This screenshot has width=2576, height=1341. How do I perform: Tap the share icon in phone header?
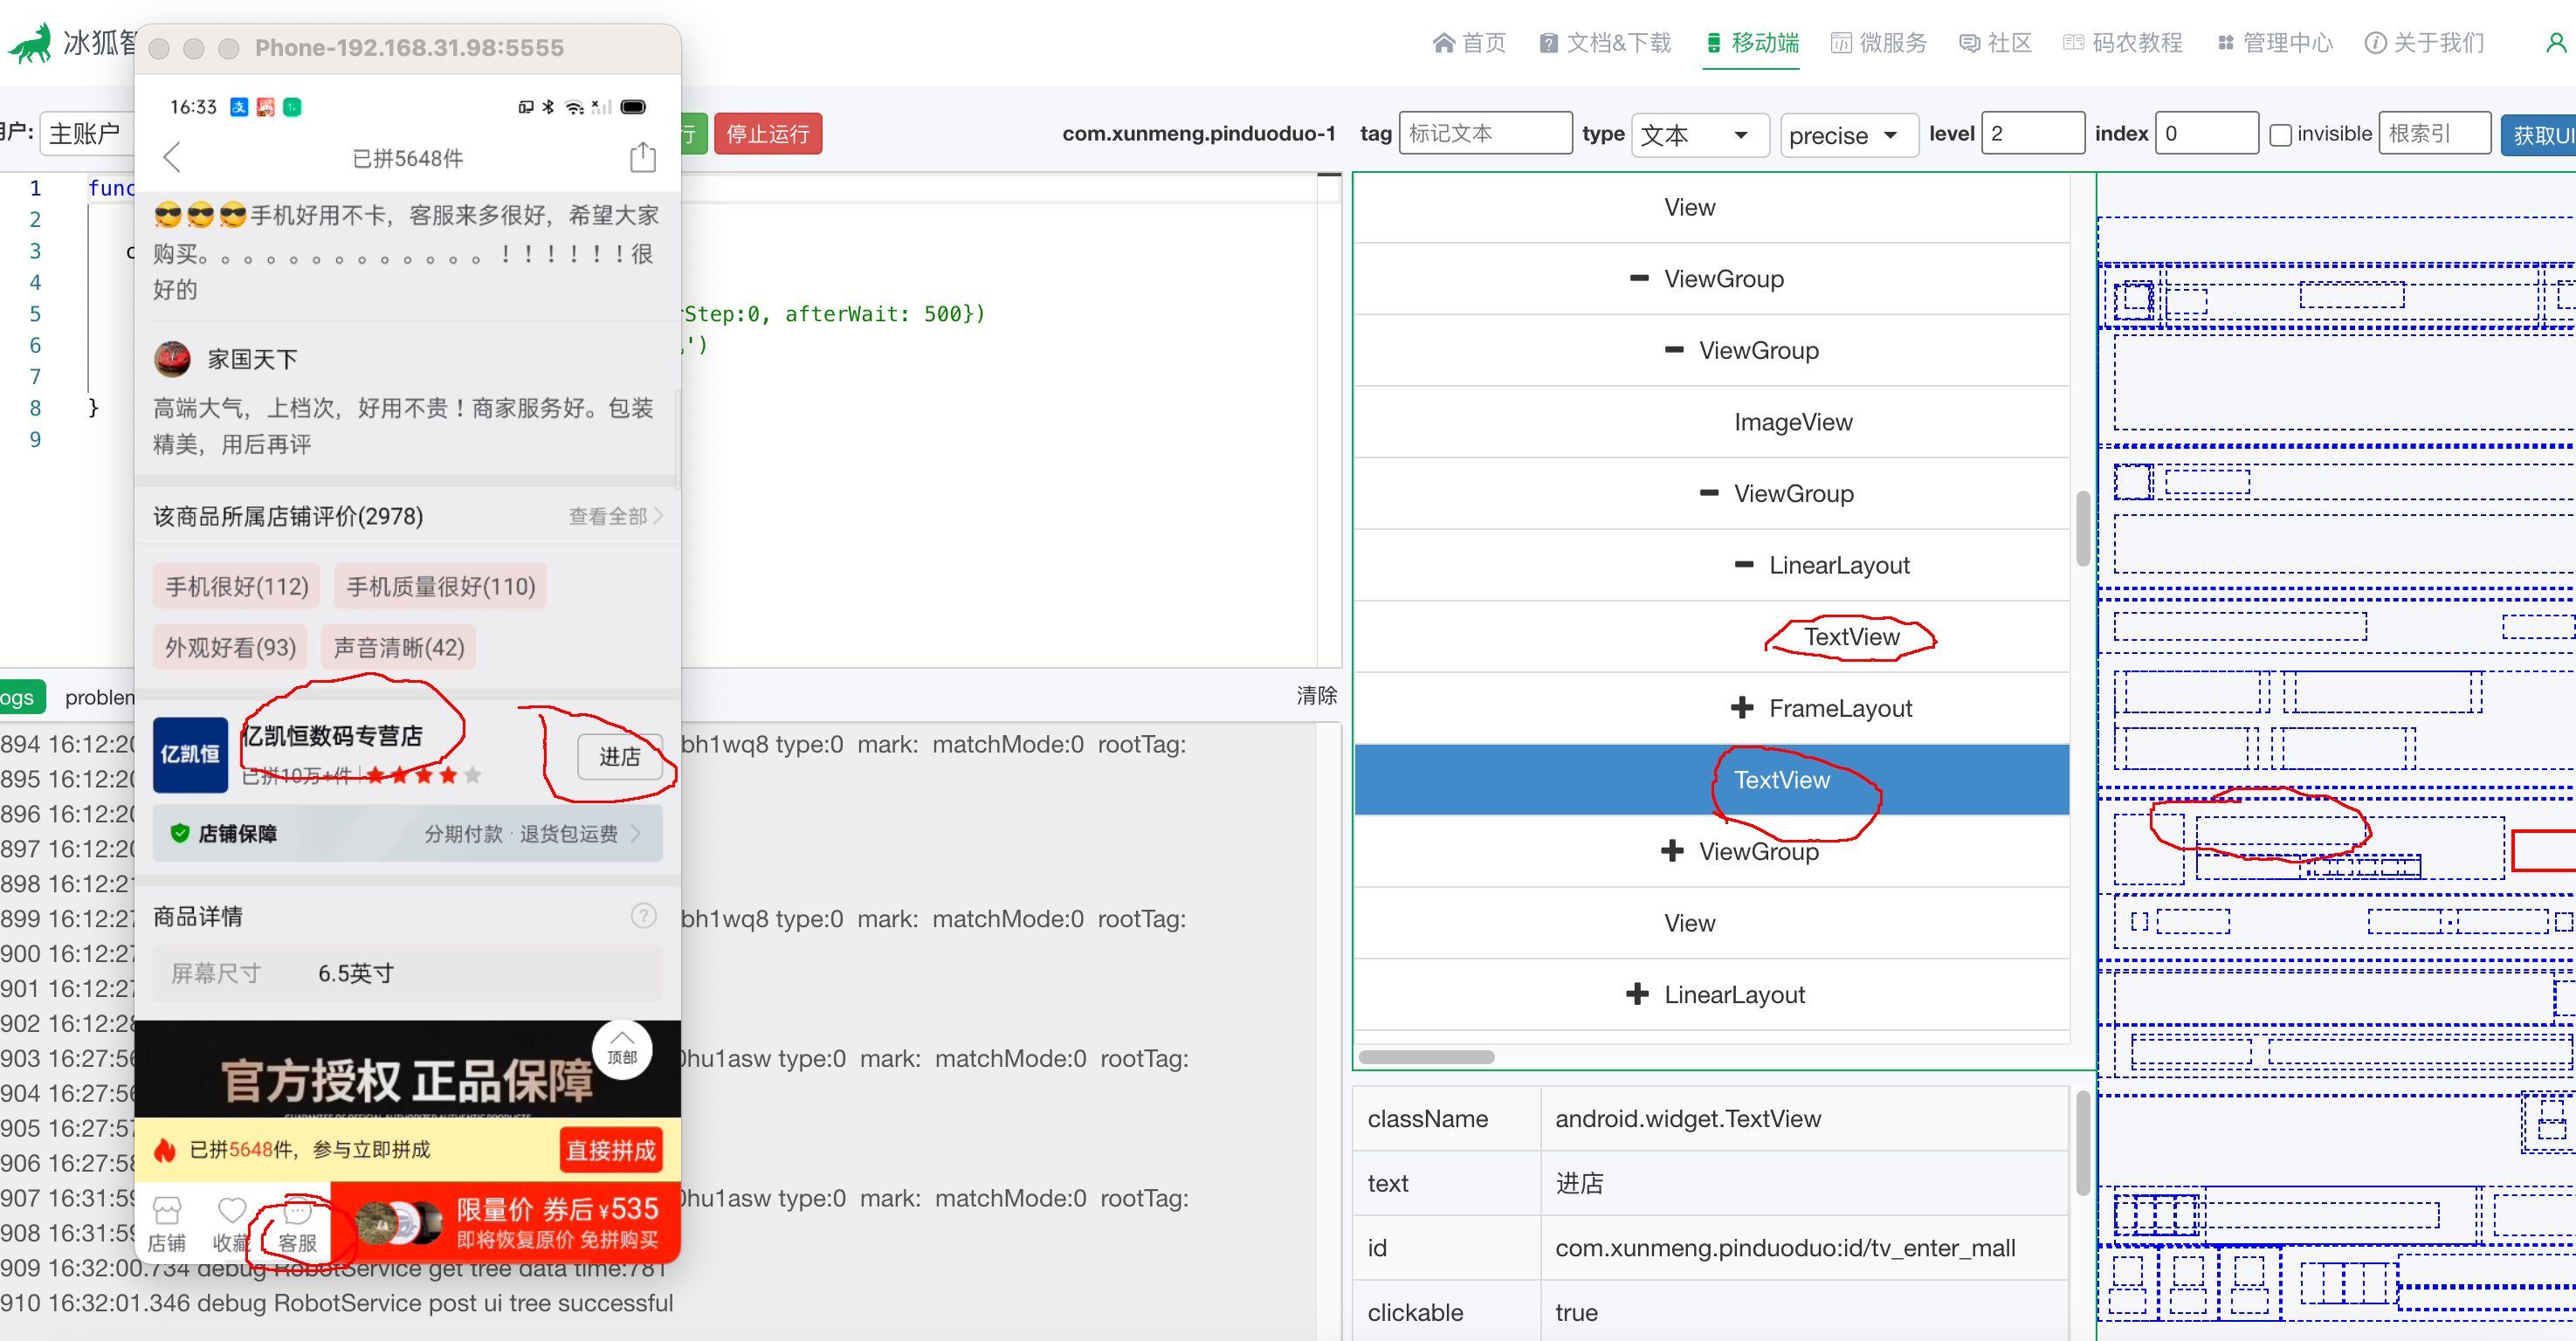[x=642, y=157]
